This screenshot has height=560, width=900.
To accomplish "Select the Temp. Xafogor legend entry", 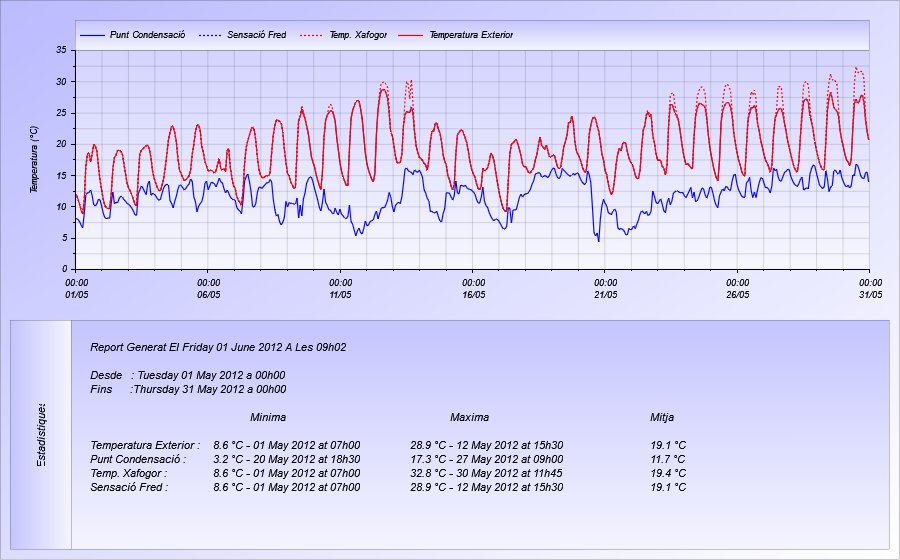I will pyautogui.click(x=359, y=35).
